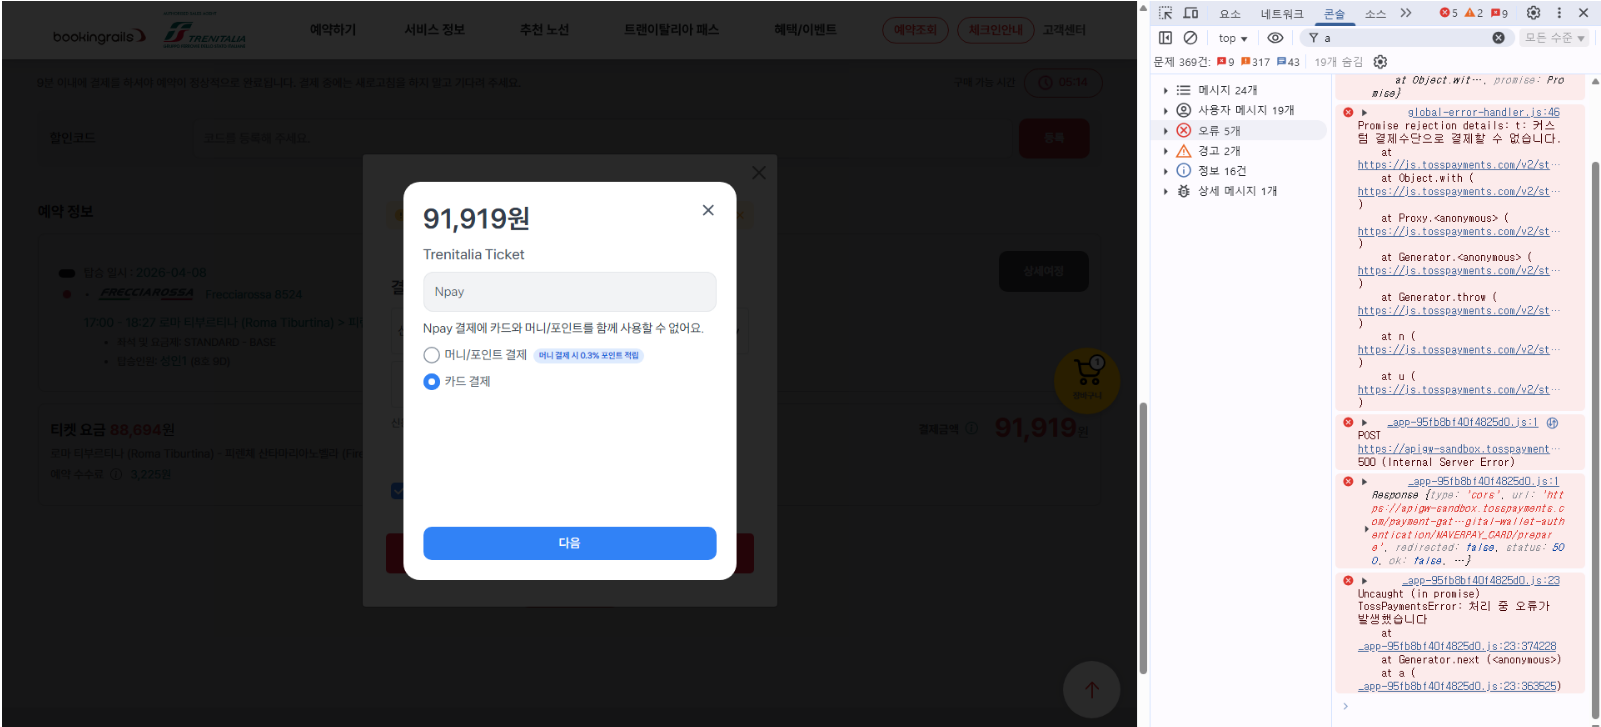This screenshot has height=727, width=1601.
Task: Open the 모든 수준 log level dropdown
Action: (x=1555, y=38)
